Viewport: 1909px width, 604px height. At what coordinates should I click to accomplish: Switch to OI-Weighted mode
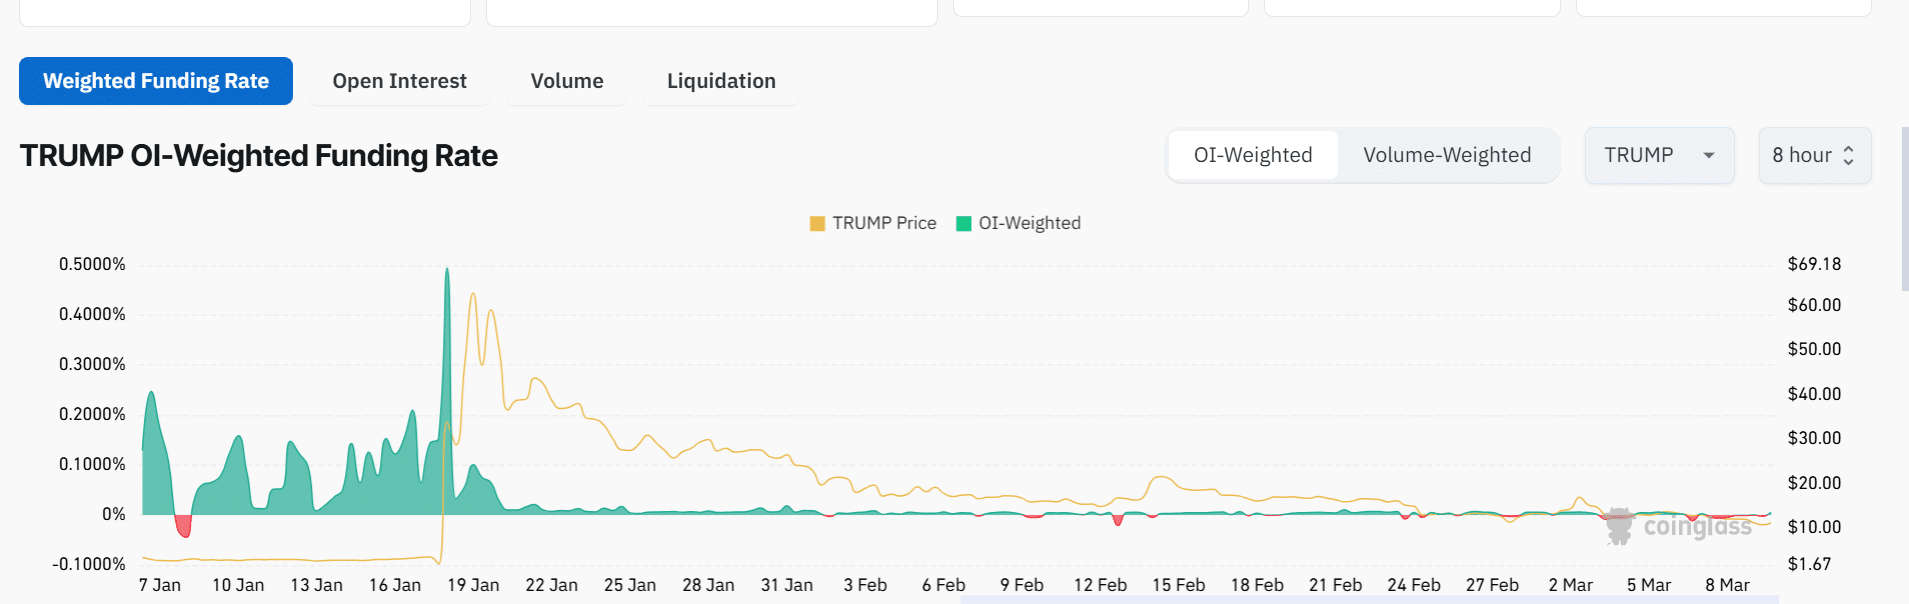click(1253, 155)
